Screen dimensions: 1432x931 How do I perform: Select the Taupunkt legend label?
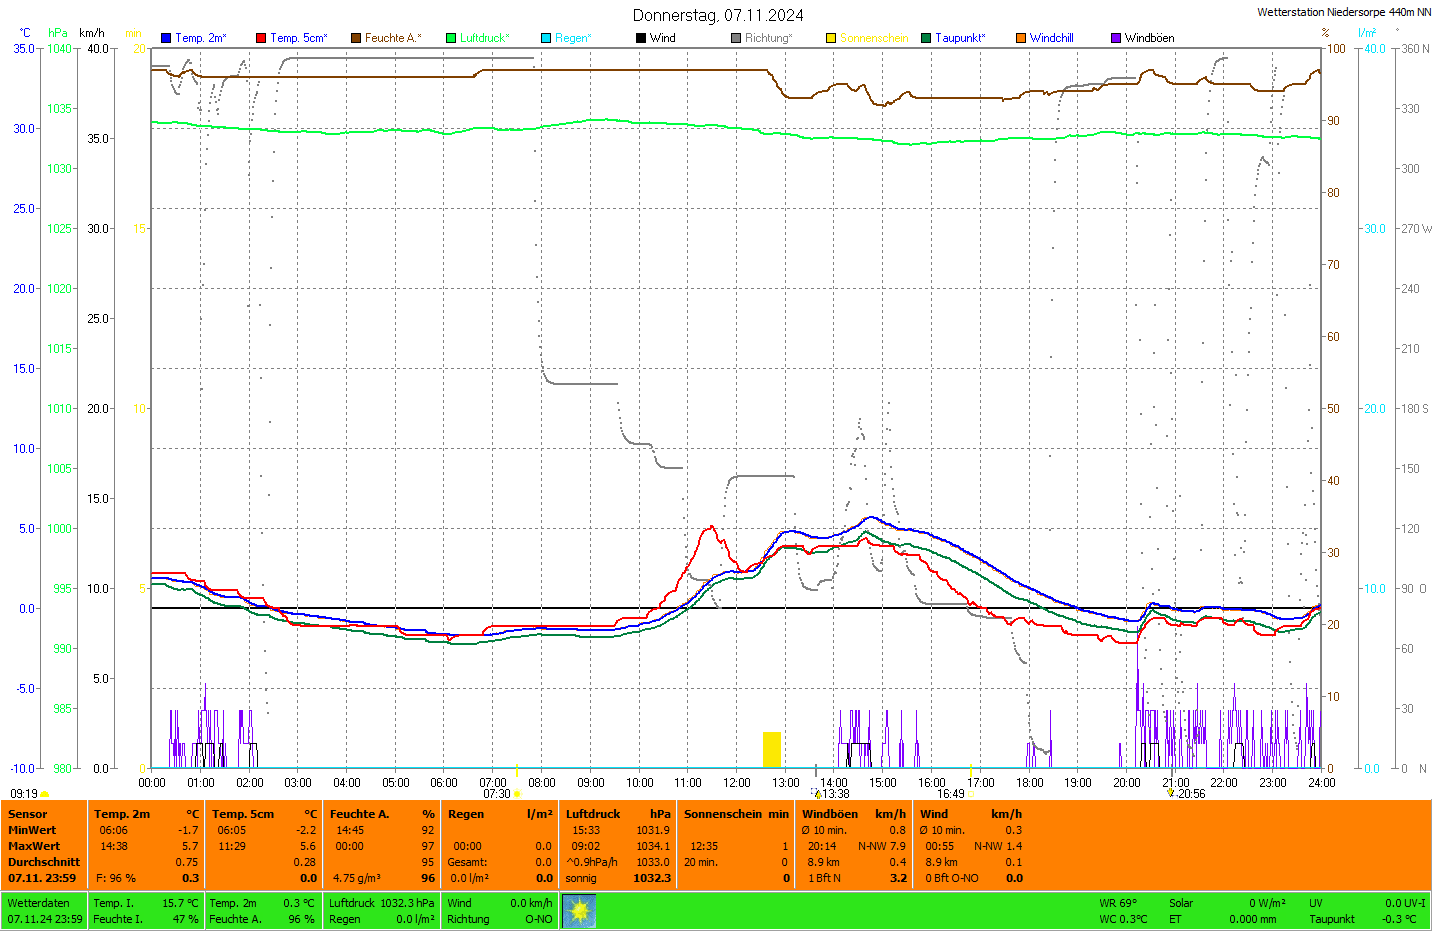click(x=960, y=38)
